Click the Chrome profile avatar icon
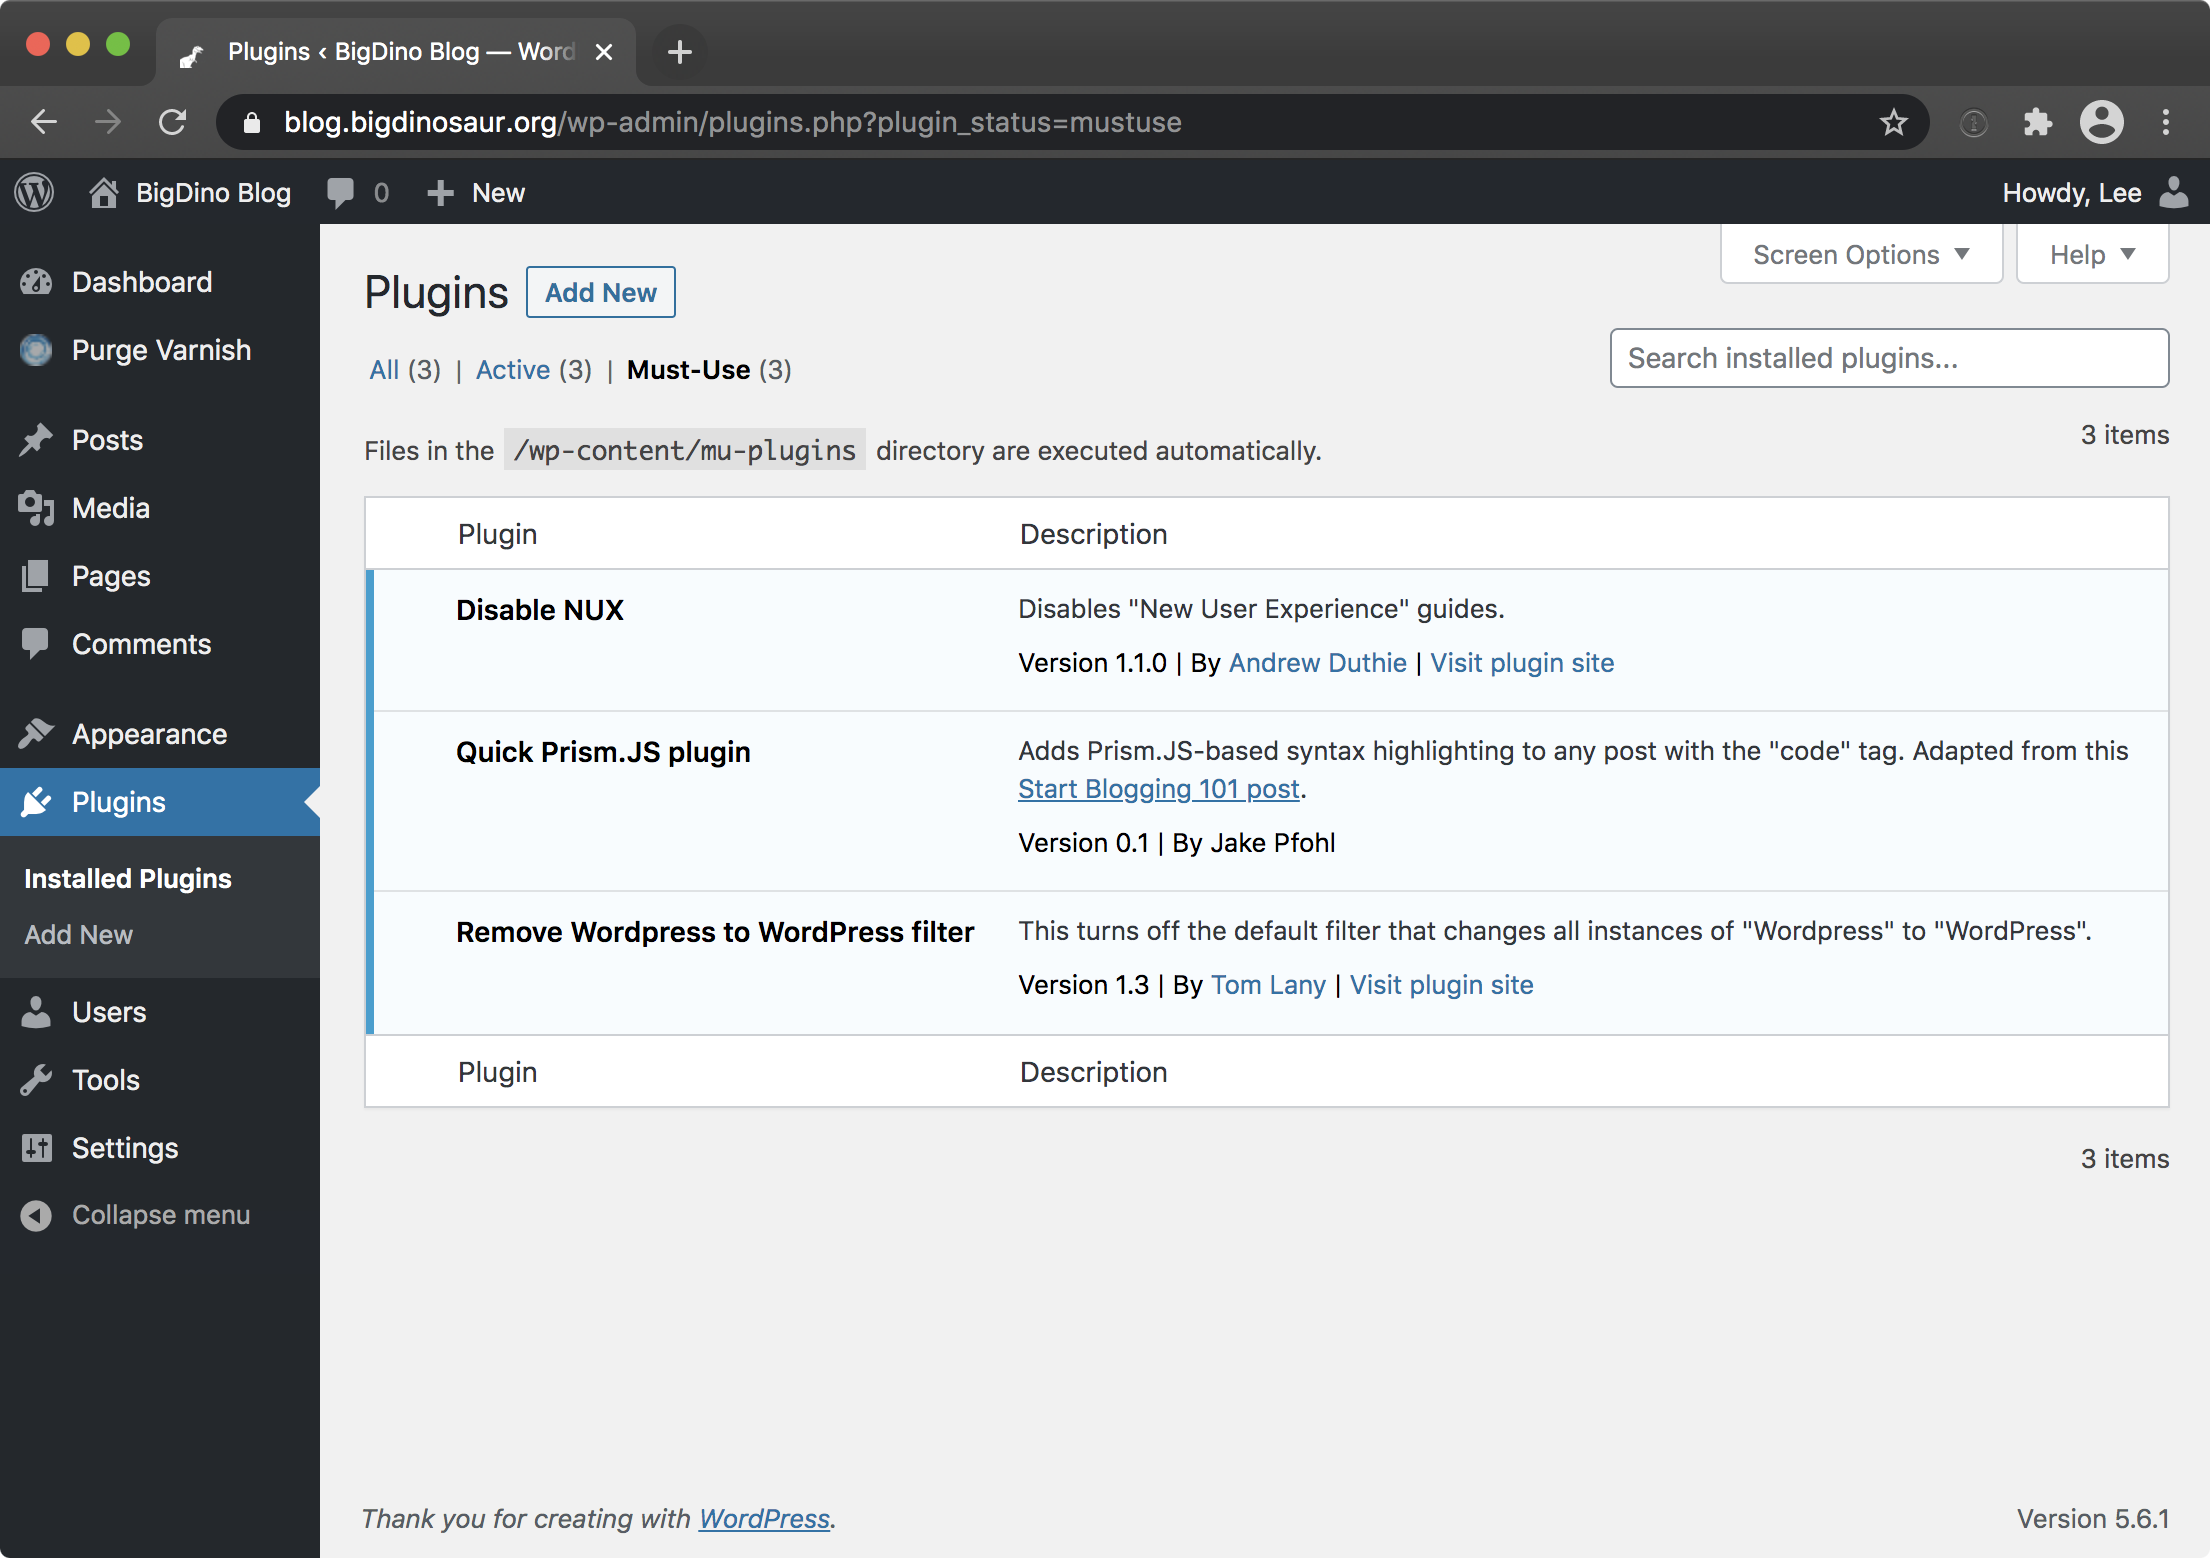Image resolution: width=2210 pixels, height=1558 pixels. (2101, 122)
